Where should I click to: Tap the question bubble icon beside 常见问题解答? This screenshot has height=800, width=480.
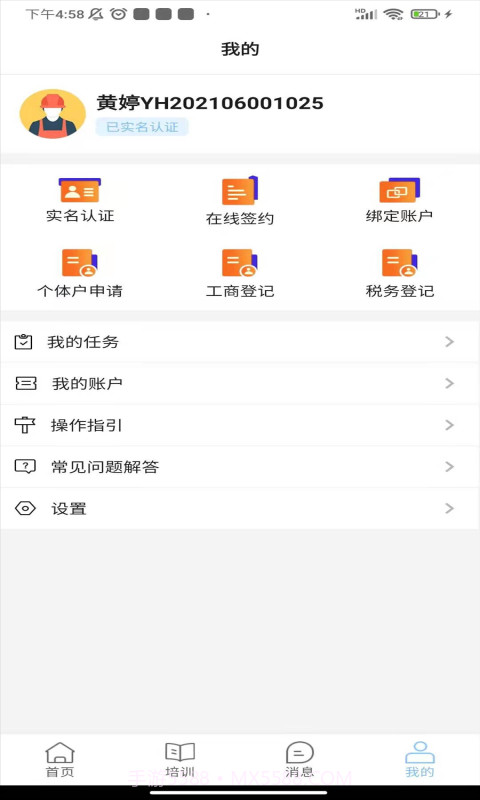point(25,466)
